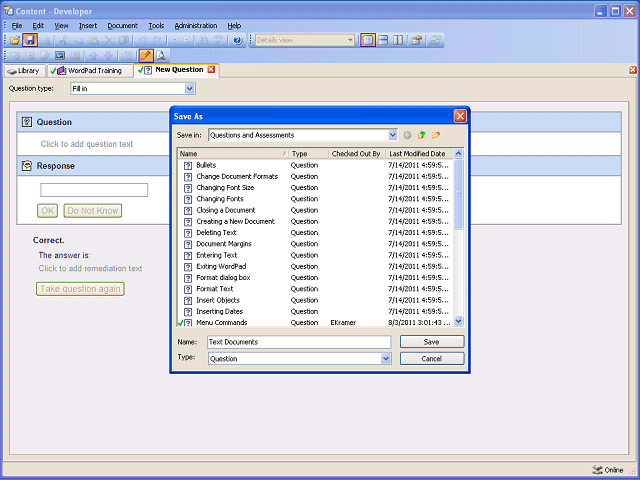Close the Save As dialog

pyautogui.click(x=460, y=116)
